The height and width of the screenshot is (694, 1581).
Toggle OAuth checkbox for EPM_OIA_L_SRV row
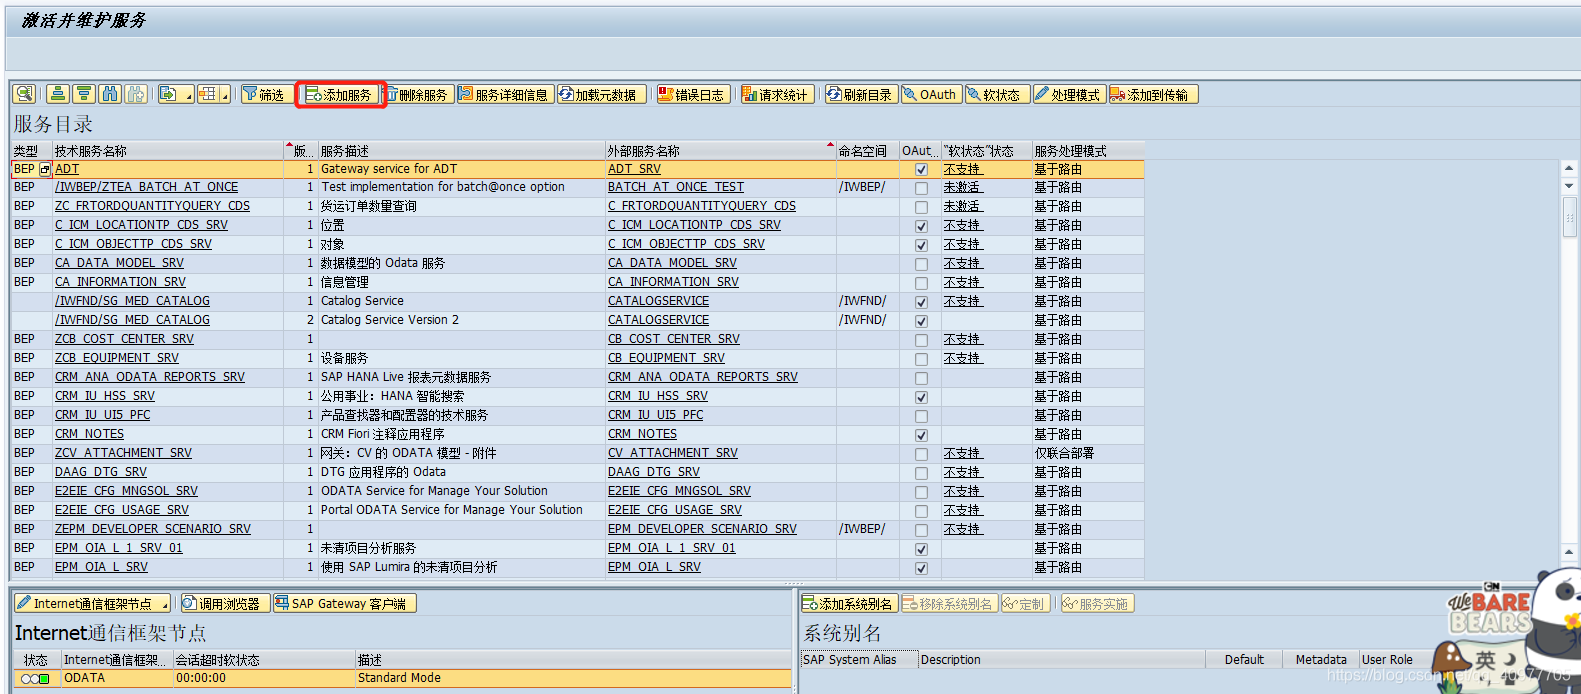pyautogui.click(x=921, y=568)
